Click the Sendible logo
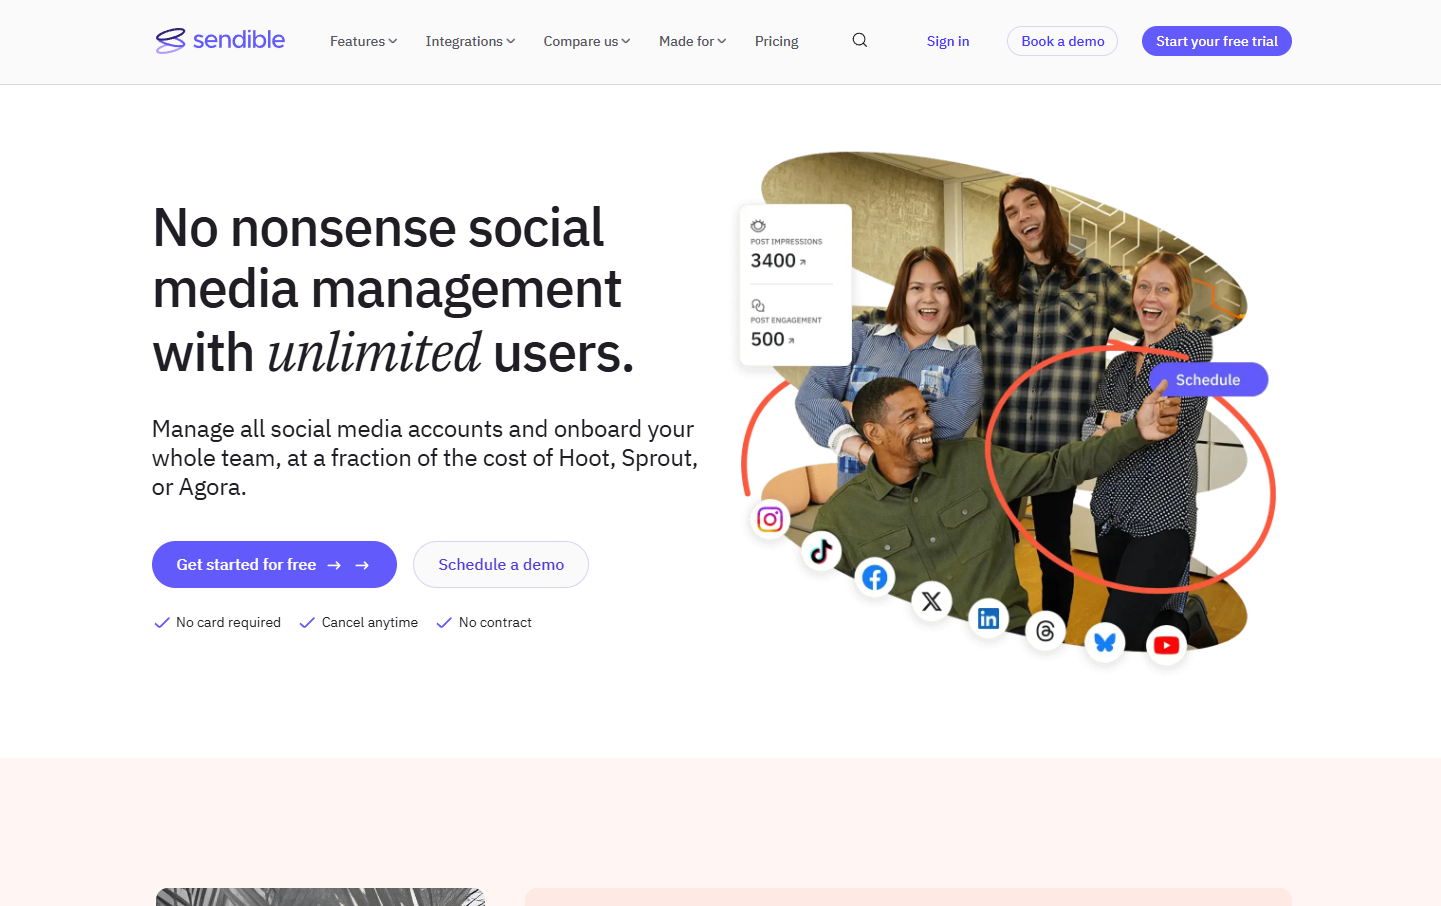The height and width of the screenshot is (906, 1441). pyautogui.click(x=220, y=40)
